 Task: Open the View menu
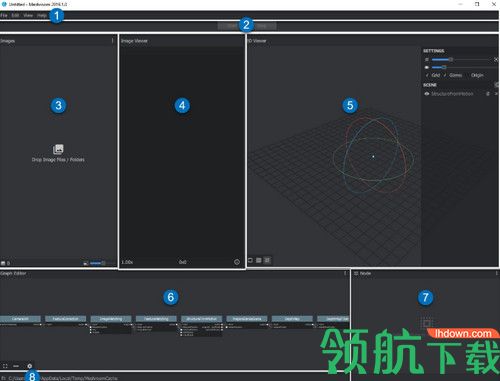coord(28,15)
